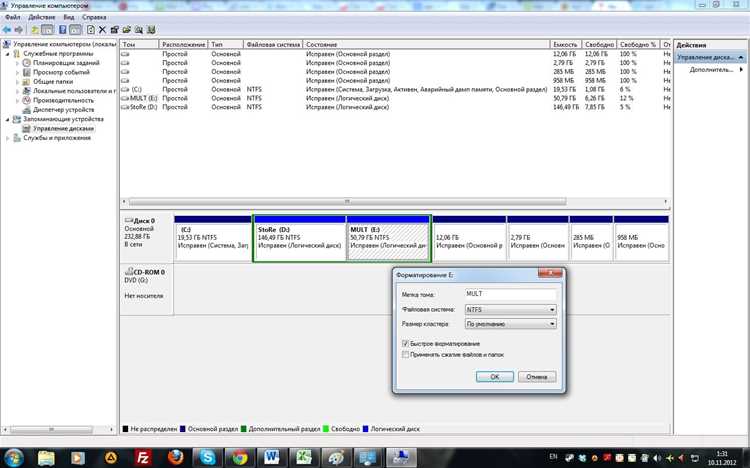Enable file and folder compression checkbox
Viewport: 750px width, 468px height.
point(405,355)
